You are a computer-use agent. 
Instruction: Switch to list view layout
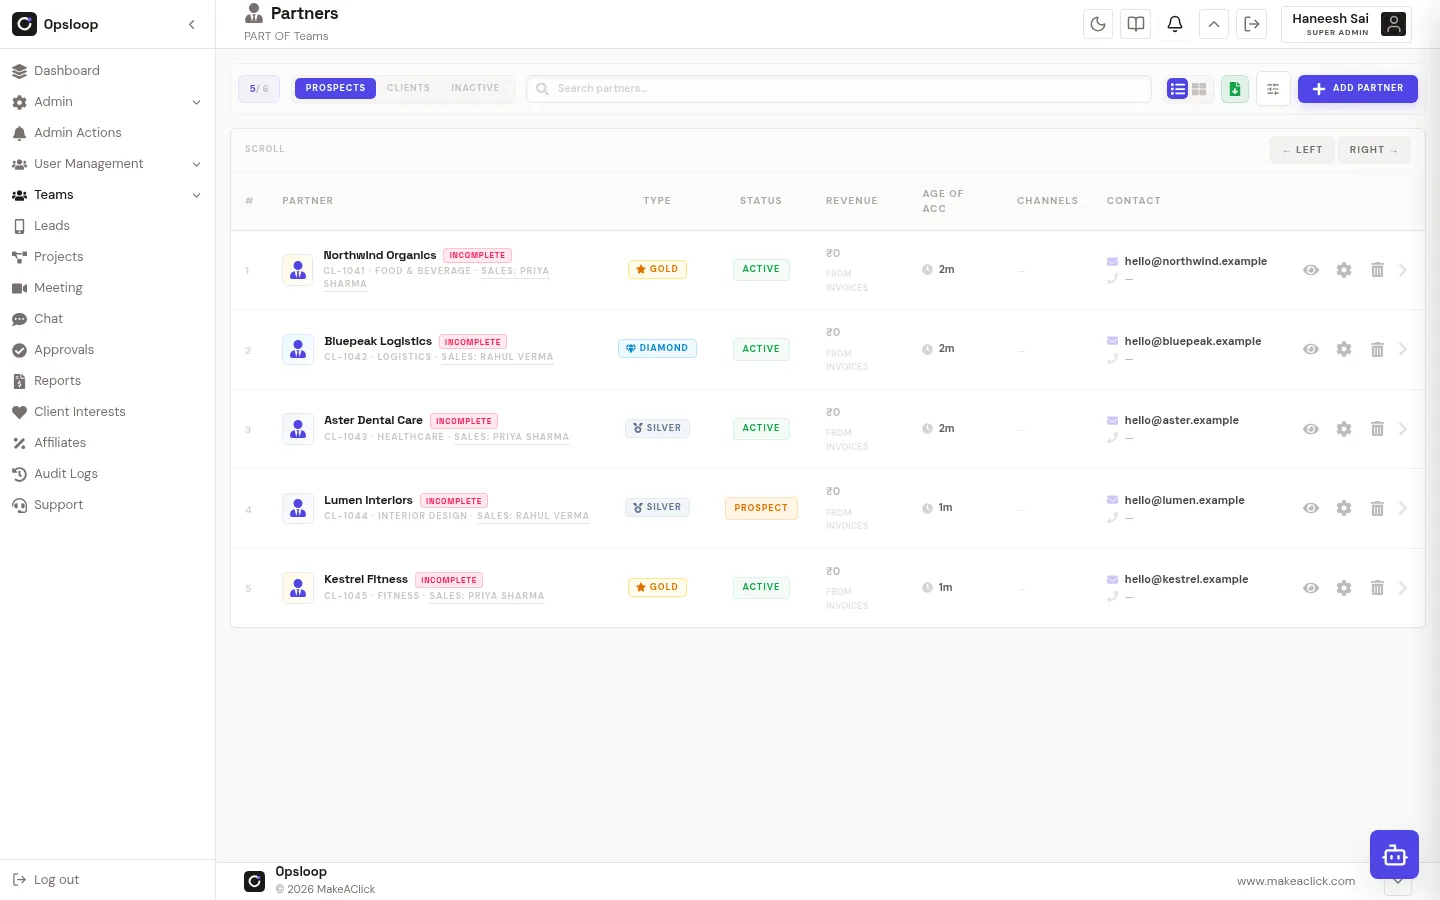pos(1177,89)
